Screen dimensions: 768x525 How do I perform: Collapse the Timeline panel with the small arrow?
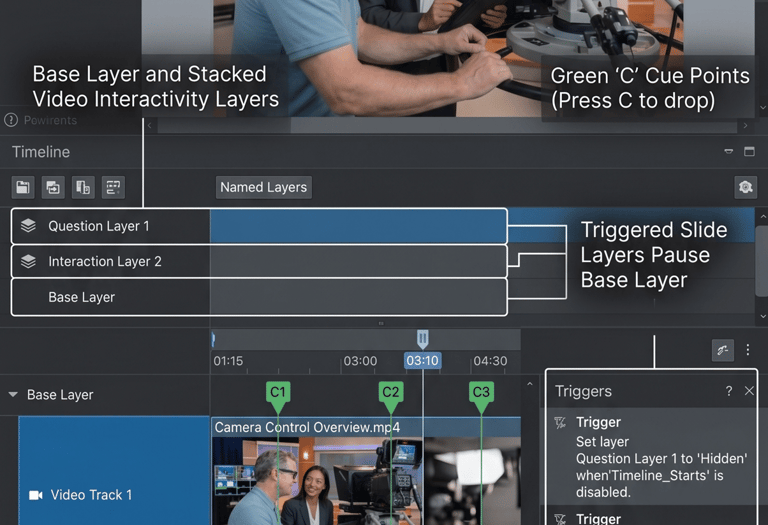click(729, 152)
